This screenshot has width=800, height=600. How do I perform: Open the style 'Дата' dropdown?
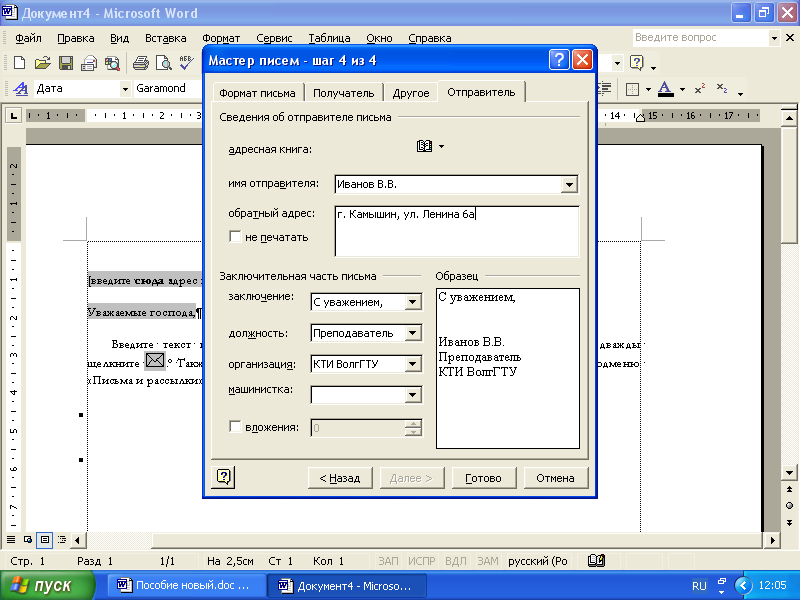coord(125,89)
